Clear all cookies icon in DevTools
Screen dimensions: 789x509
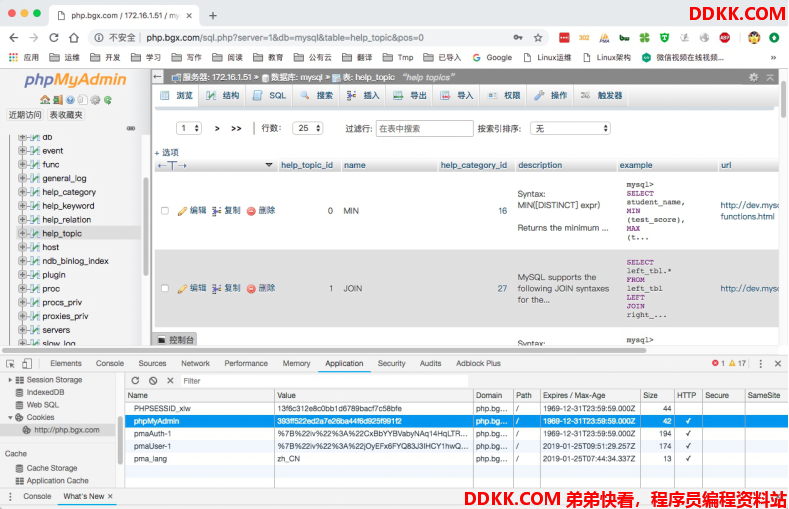(153, 381)
